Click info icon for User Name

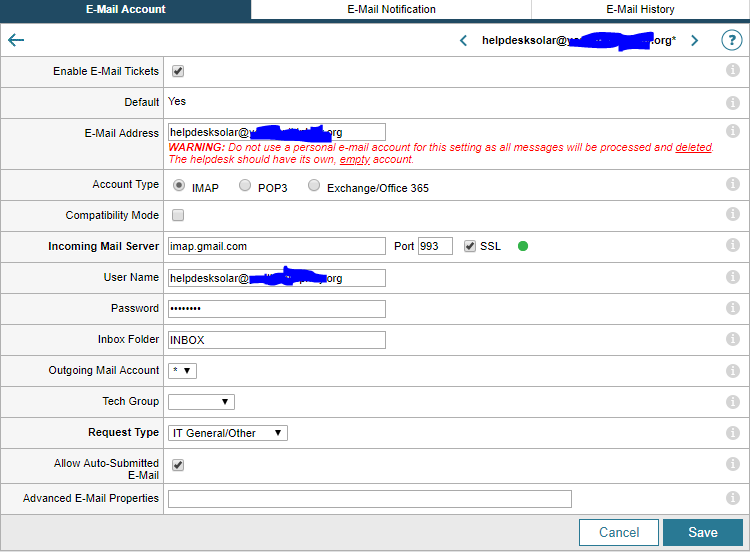click(x=733, y=277)
